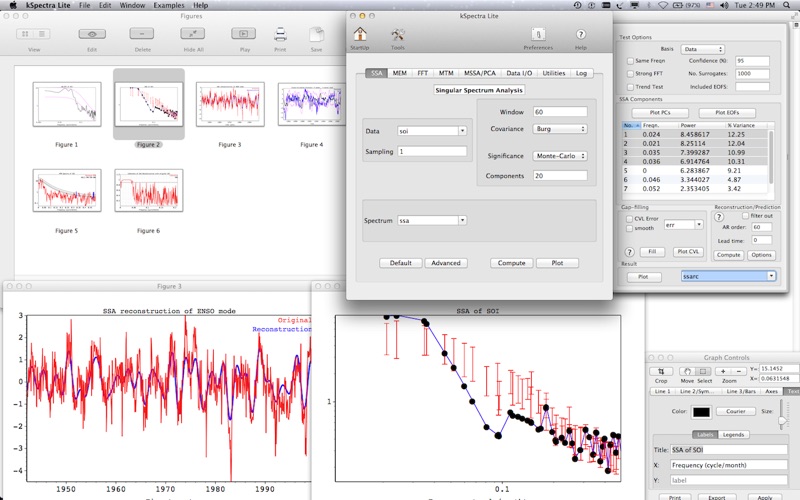The width and height of the screenshot is (800, 500).
Task: Switch Figures window to icon grid view
Action: 25,34
